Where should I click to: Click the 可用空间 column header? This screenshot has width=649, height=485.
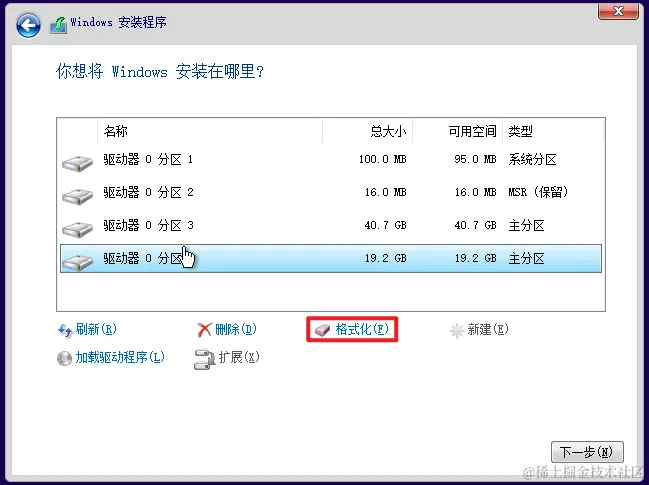tap(457, 131)
